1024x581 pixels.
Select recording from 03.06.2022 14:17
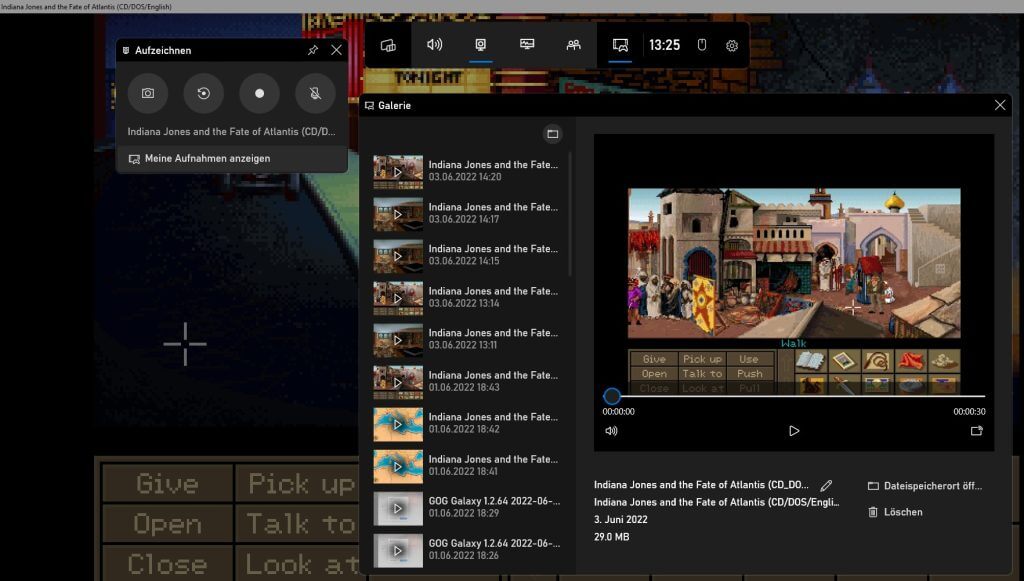468,213
